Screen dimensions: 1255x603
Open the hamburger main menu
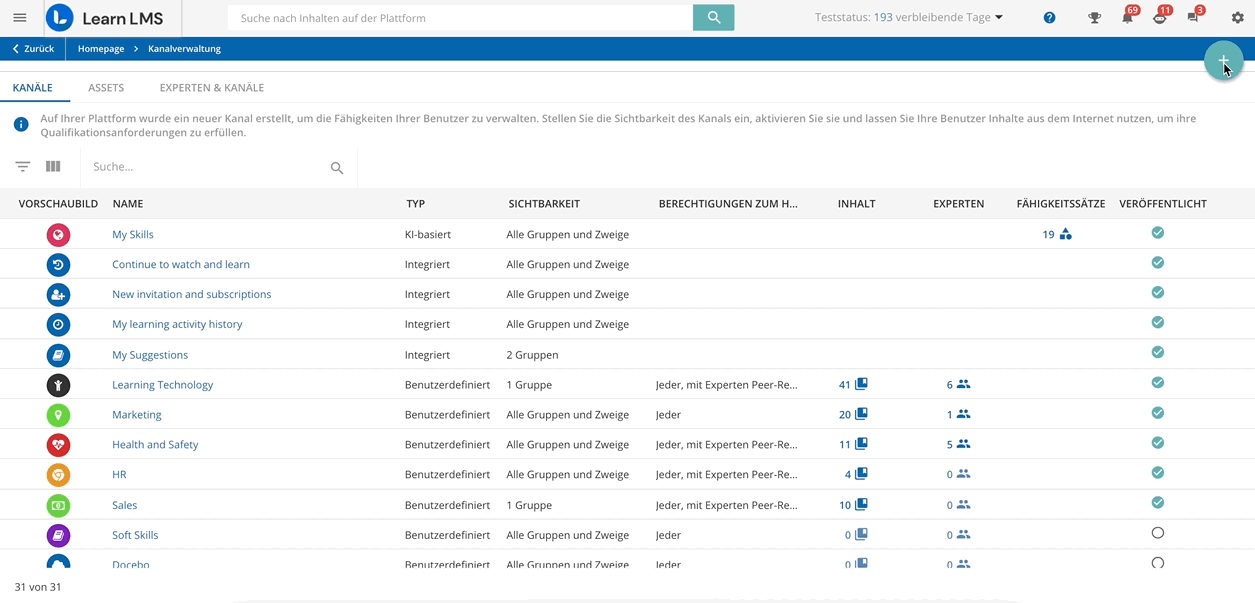click(x=19, y=18)
